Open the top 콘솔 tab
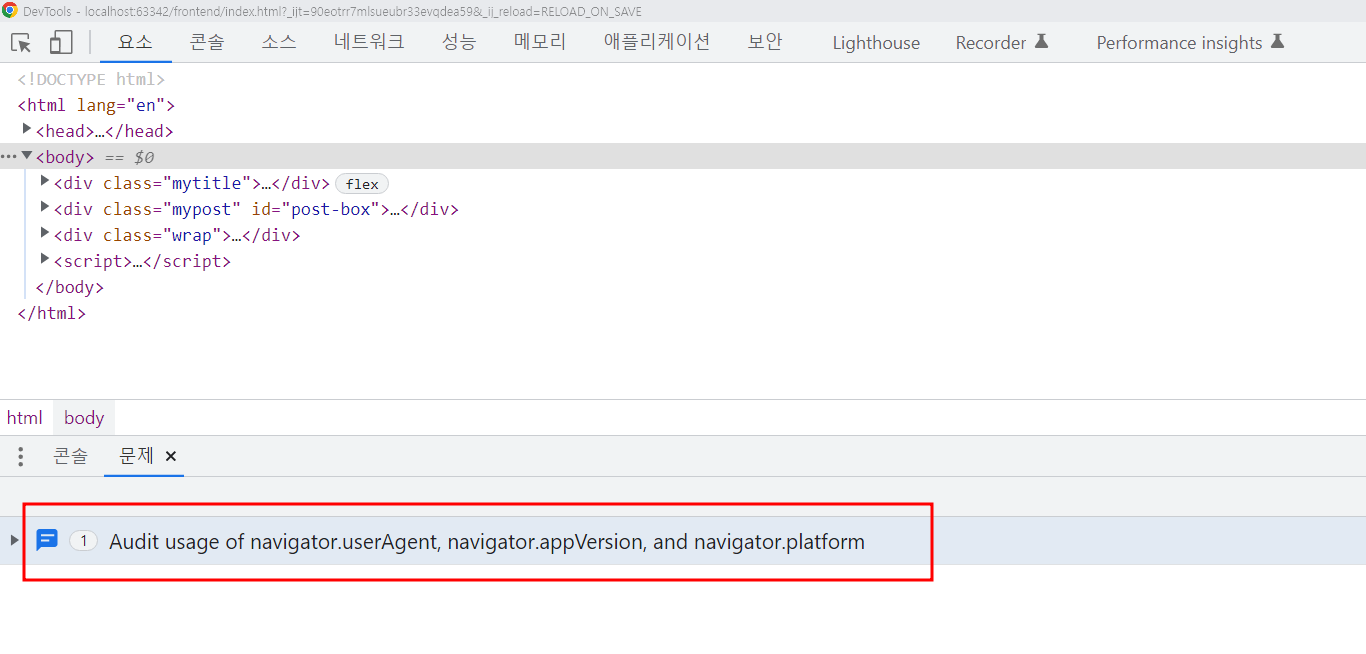This screenshot has height=654, width=1366. point(207,42)
